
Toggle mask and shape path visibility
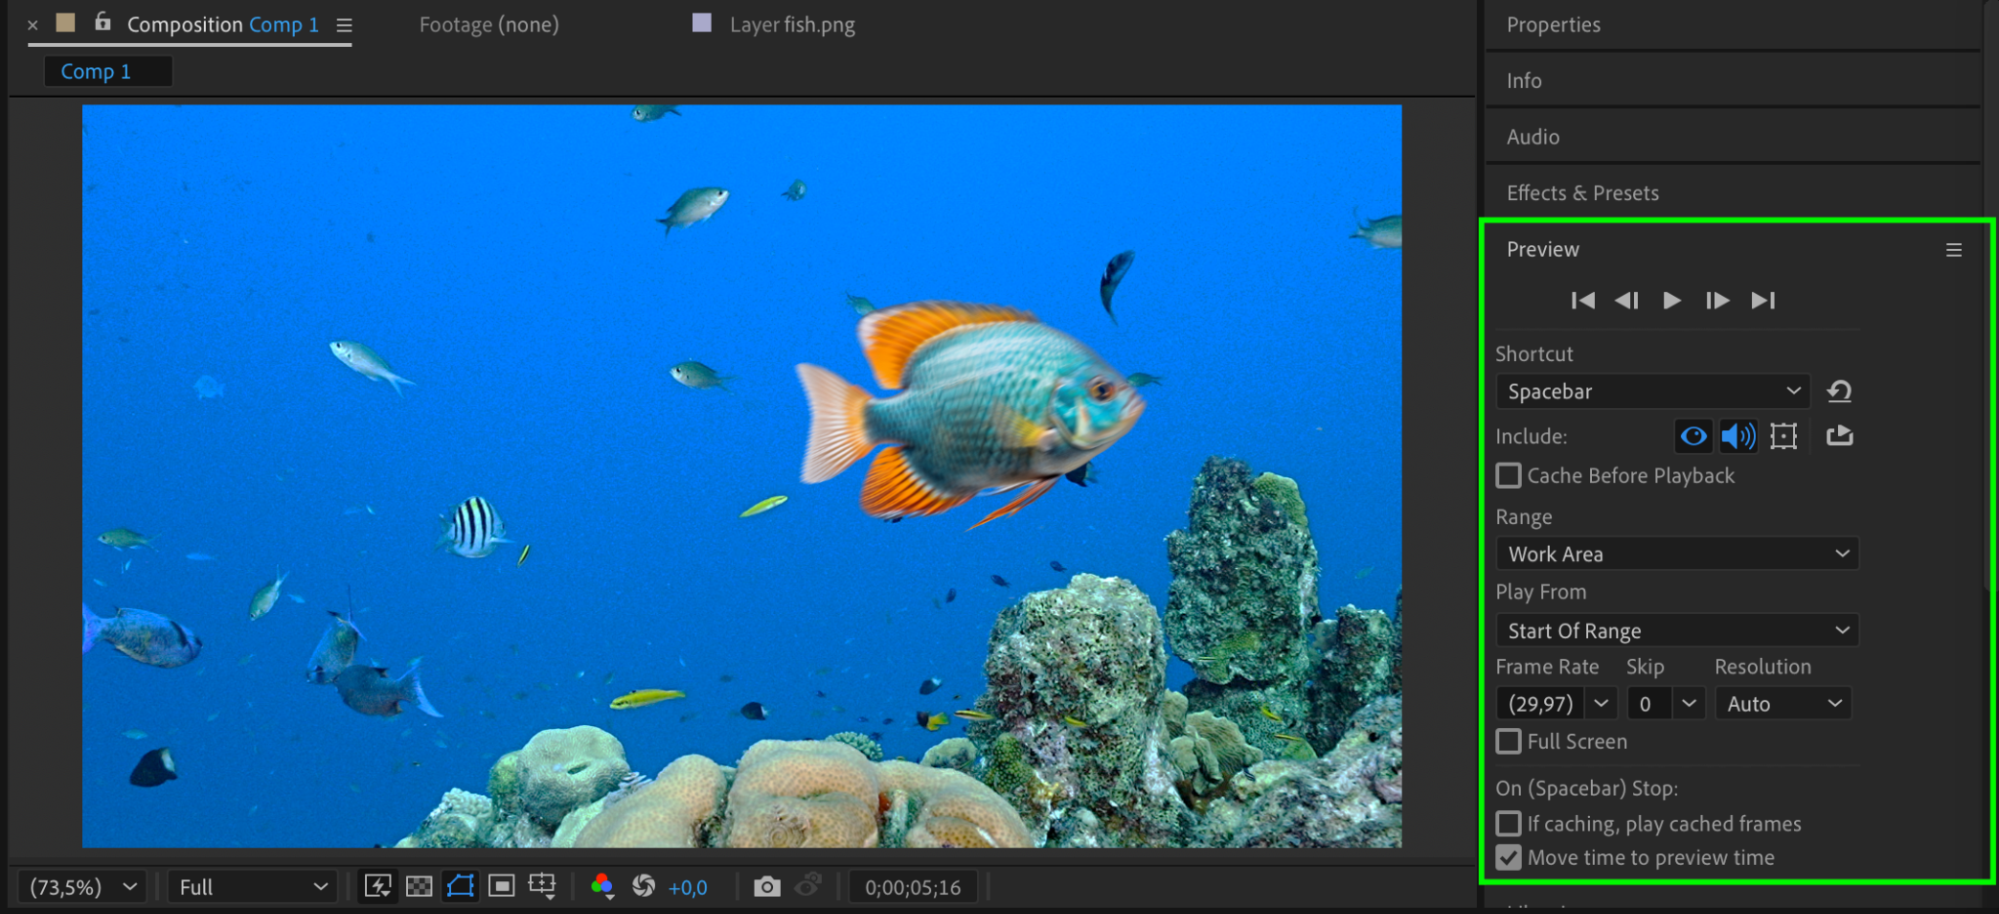(460, 886)
